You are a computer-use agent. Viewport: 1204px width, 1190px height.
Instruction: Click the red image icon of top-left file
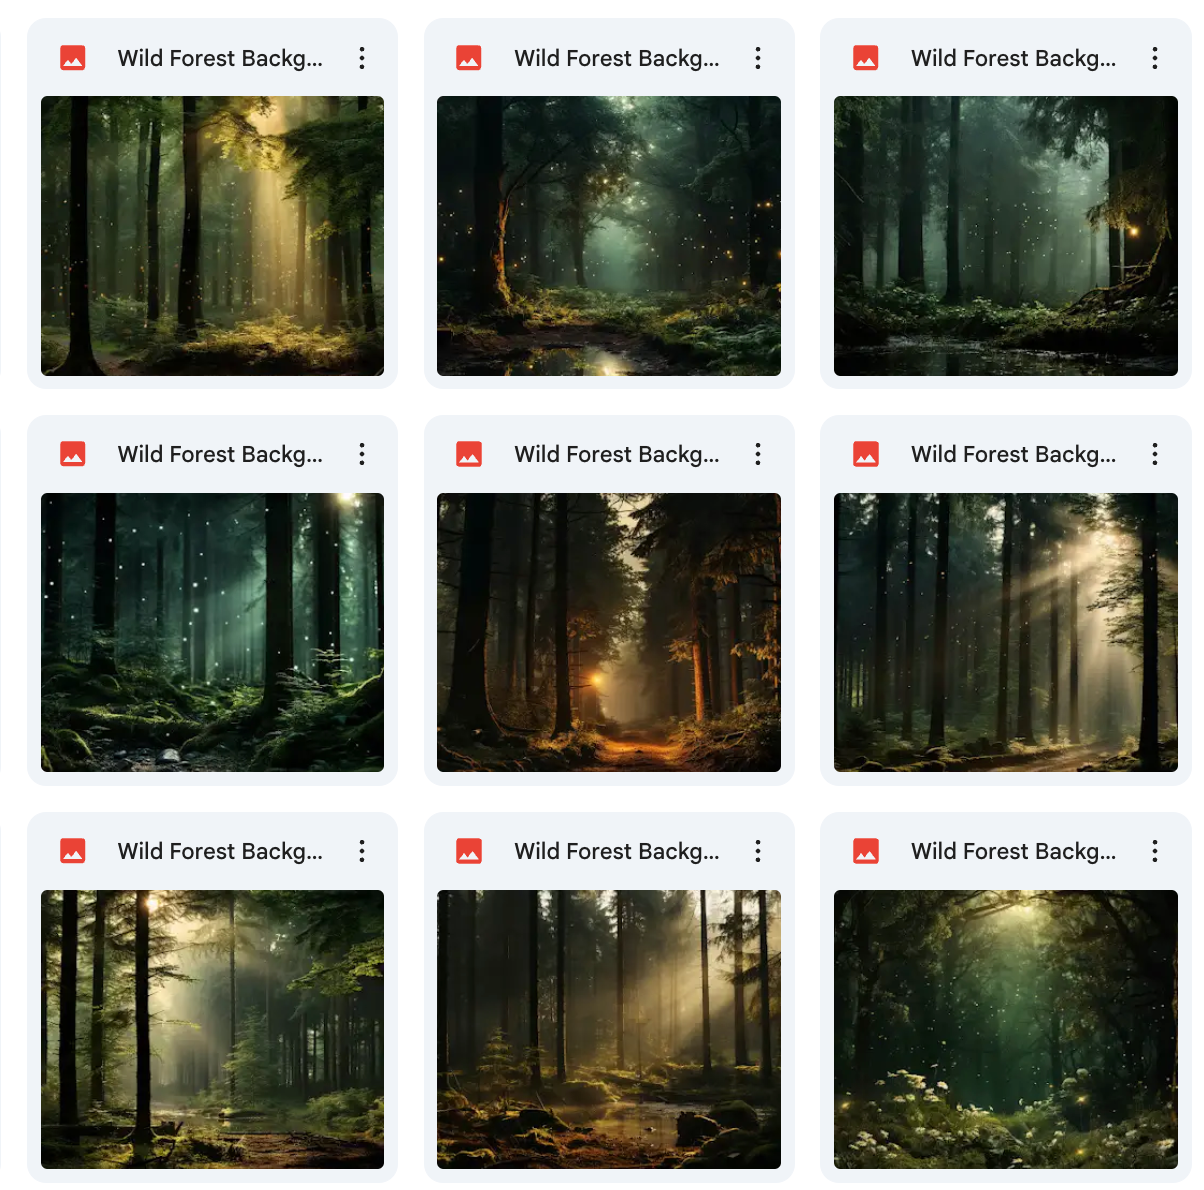click(73, 58)
